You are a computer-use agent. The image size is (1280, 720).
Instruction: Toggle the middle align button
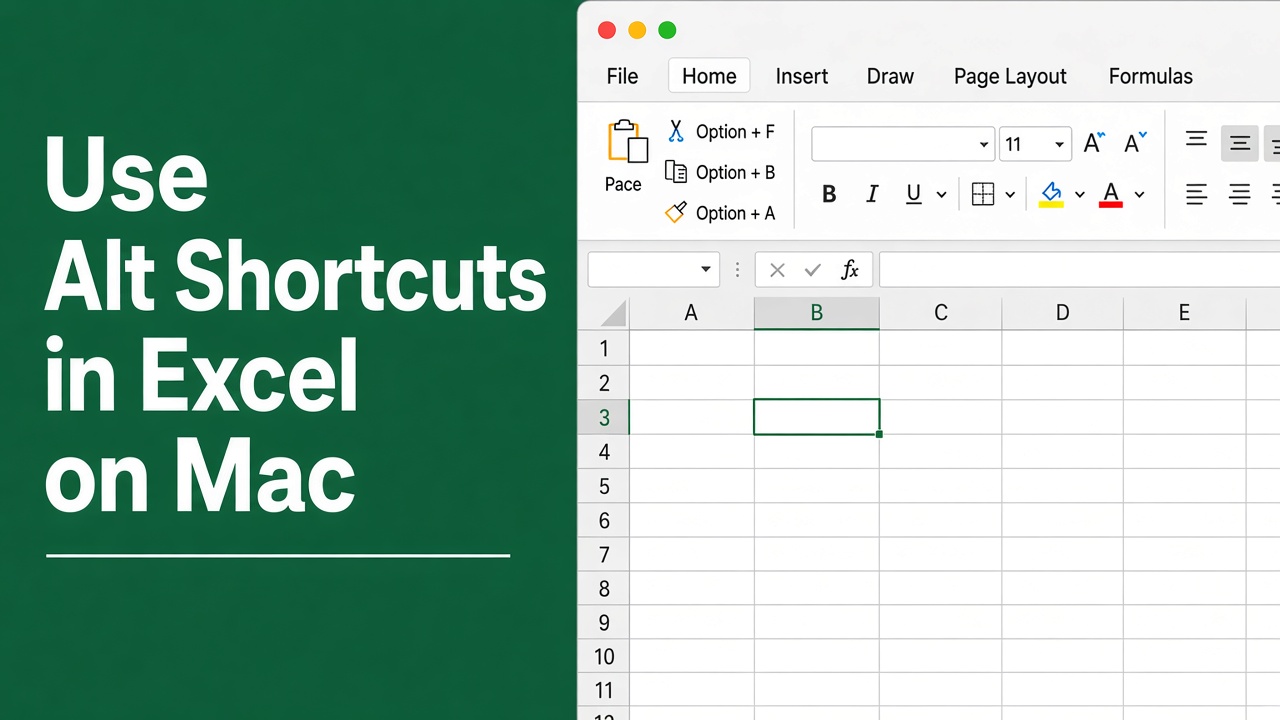click(x=1240, y=144)
